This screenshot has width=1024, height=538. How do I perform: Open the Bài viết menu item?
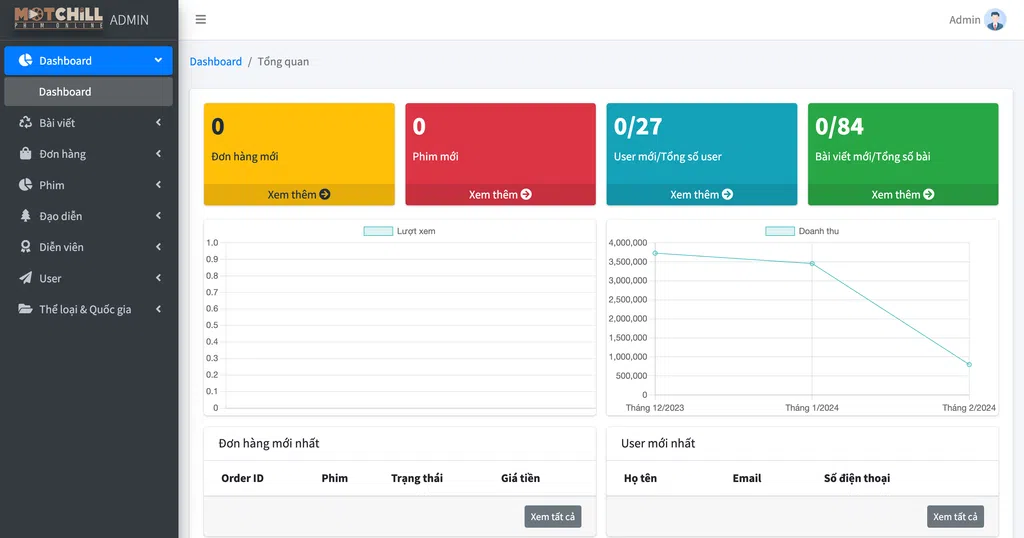click(88, 123)
